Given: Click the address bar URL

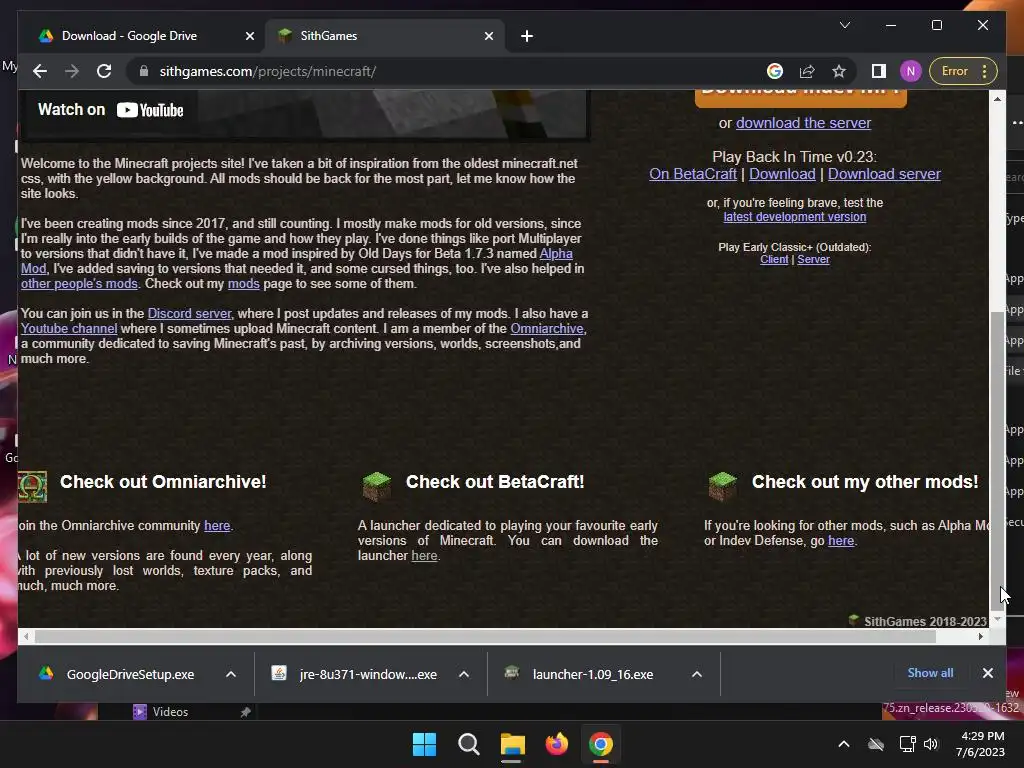Looking at the screenshot, I should [267, 71].
